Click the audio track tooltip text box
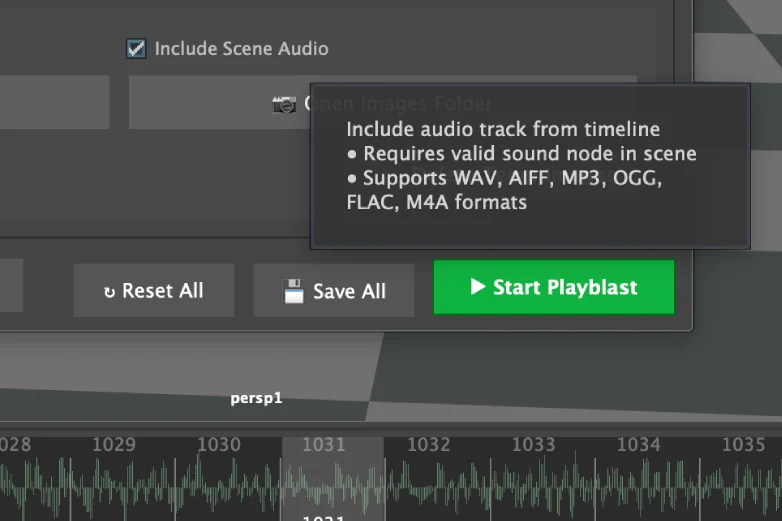Viewport: 782px width, 521px height. point(530,166)
